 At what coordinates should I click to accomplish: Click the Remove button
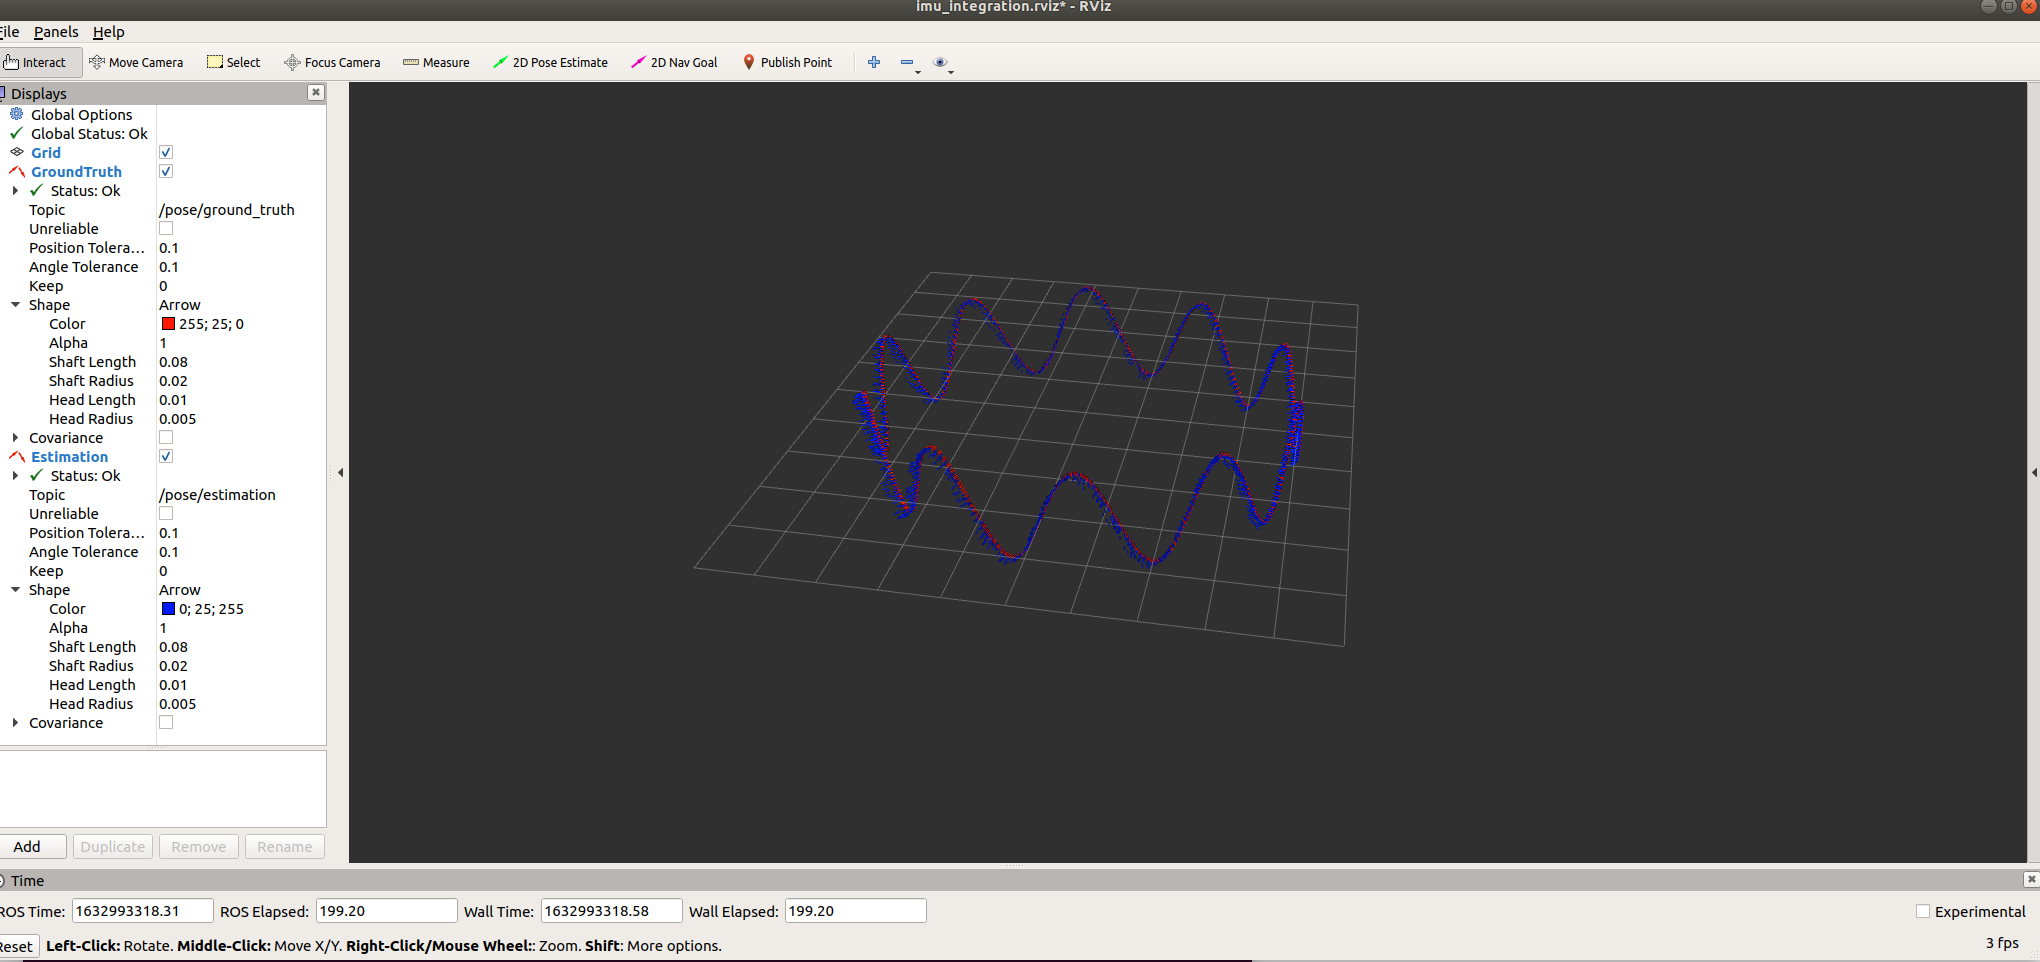pyautogui.click(x=199, y=846)
